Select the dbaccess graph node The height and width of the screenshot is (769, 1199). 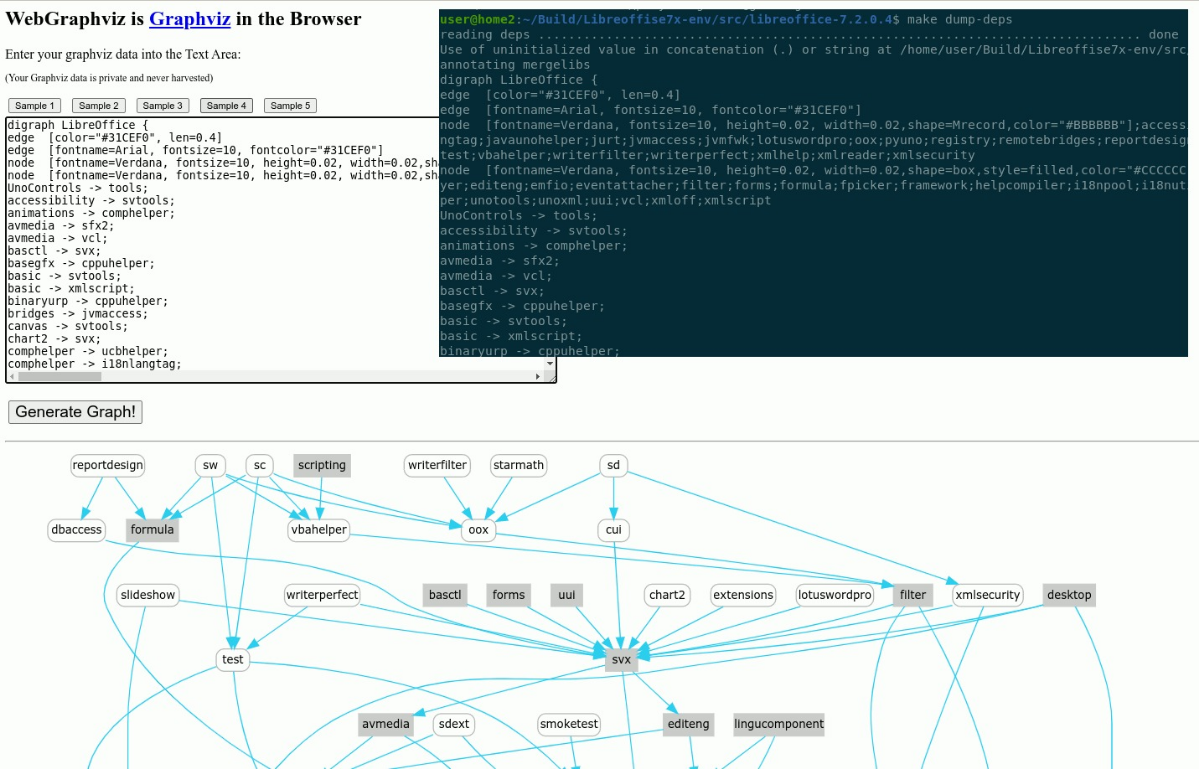pyautogui.click(x=76, y=530)
